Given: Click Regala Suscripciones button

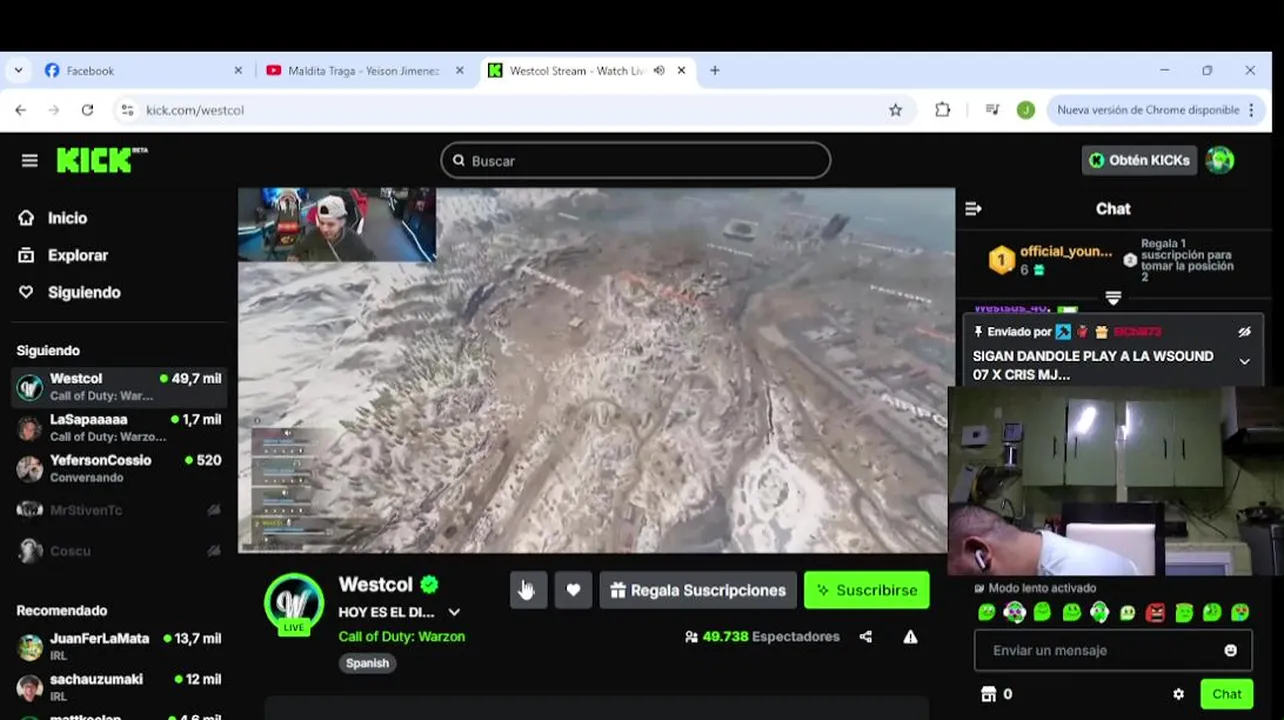Looking at the screenshot, I should (x=698, y=590).
